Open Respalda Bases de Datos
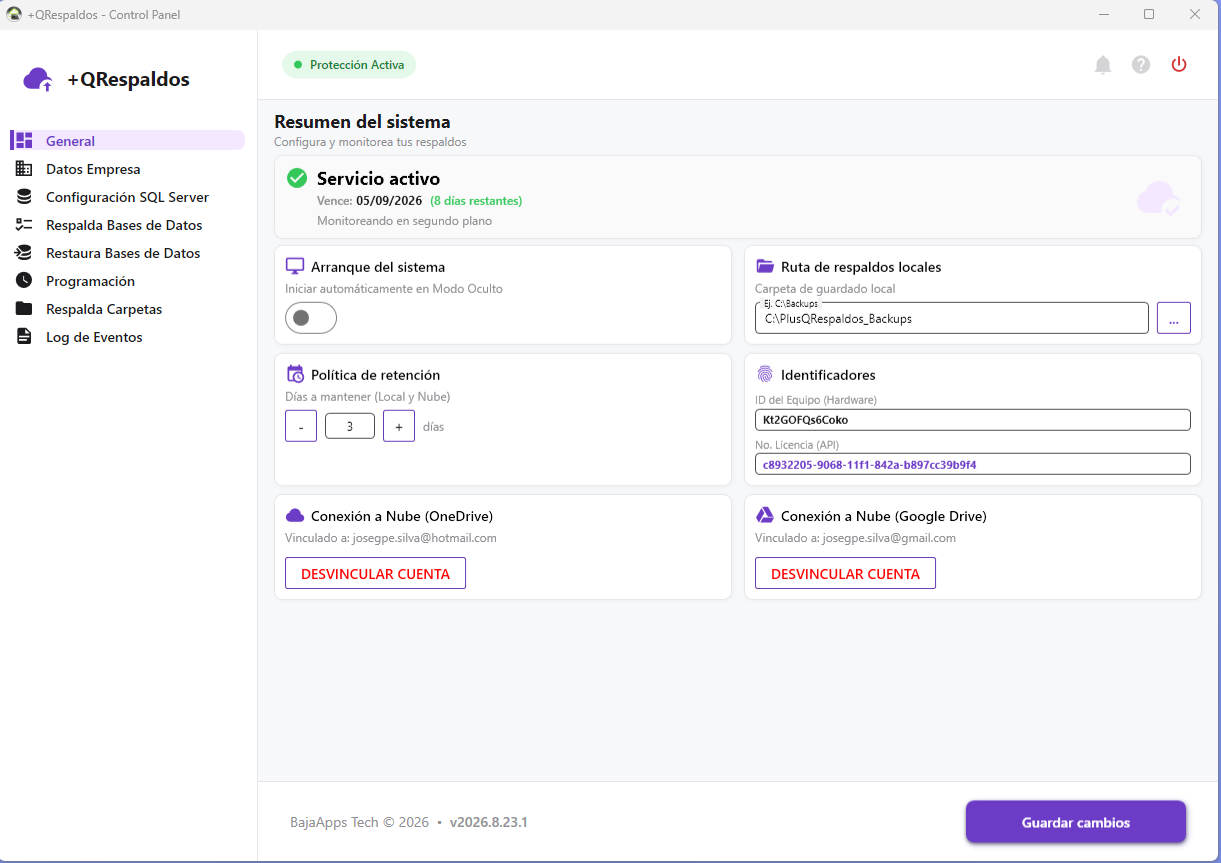 (x=127, y=225)
